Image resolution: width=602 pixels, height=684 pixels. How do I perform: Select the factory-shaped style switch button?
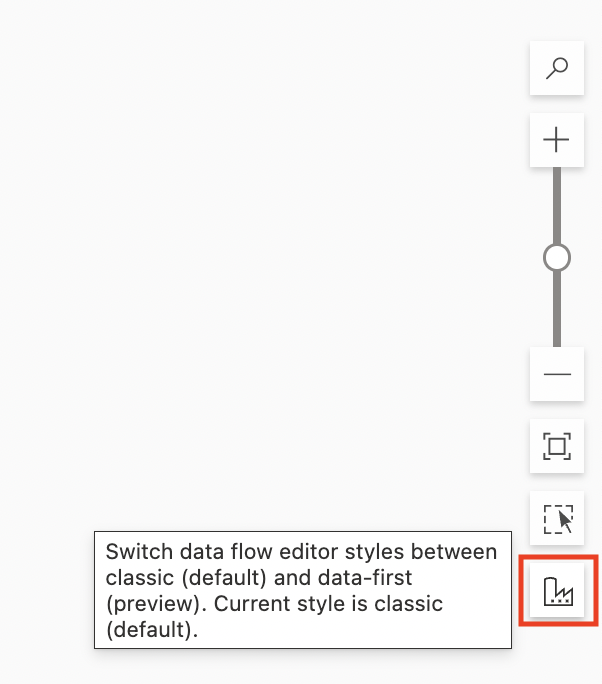(558, 591)
